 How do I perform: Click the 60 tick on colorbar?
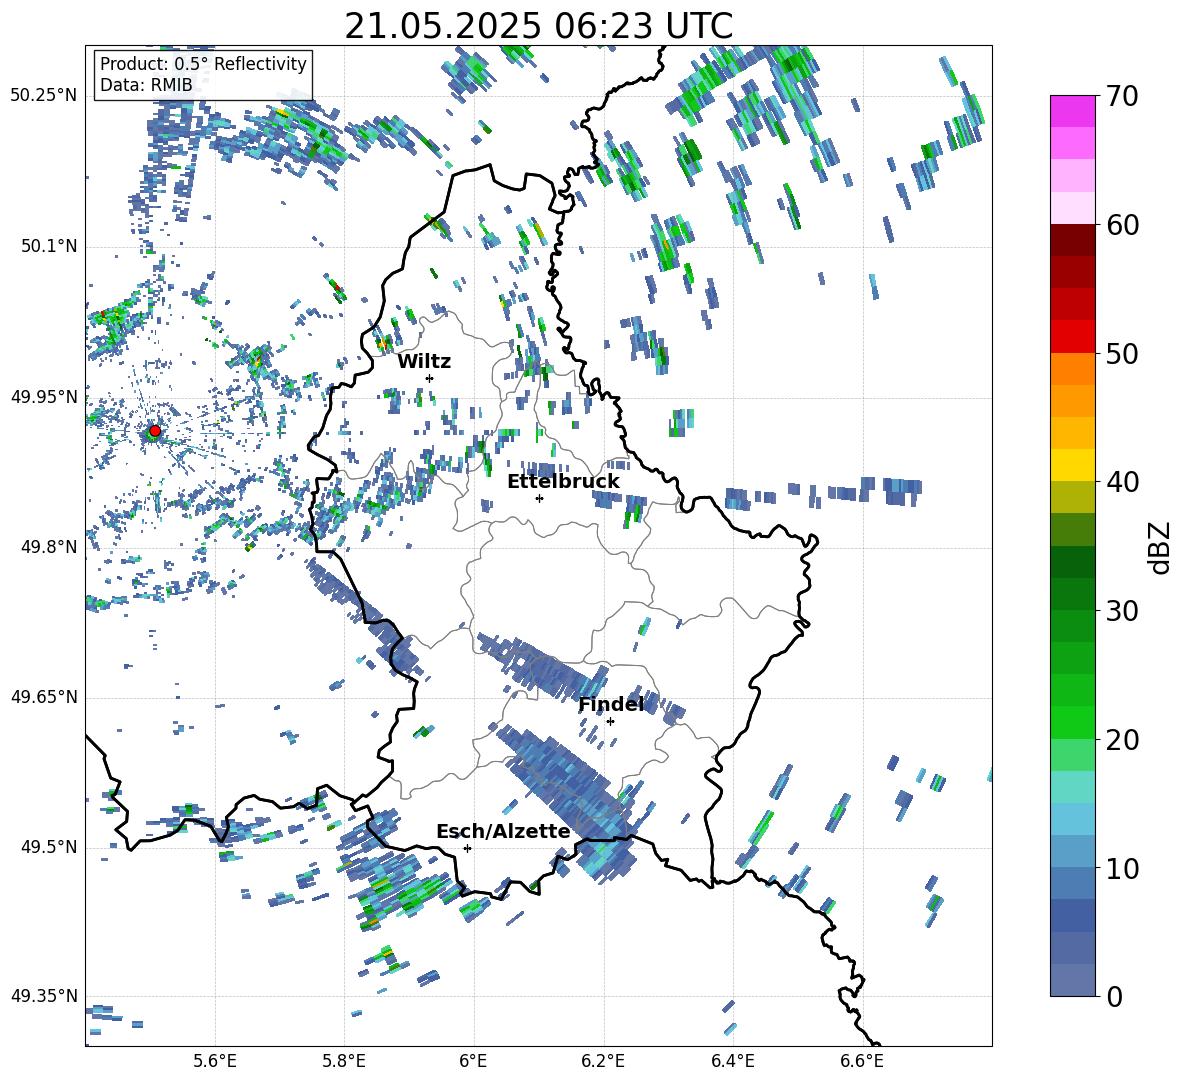coord(1121,225)
